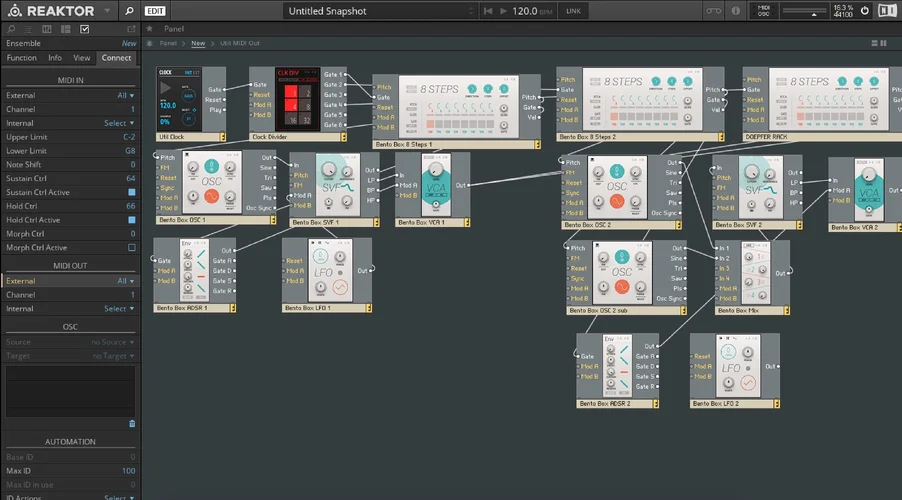Image resolution: width=902 pixels, height=500 pixels.
Task: Click the rewind to start transport icon
Action: coord(488,11)
